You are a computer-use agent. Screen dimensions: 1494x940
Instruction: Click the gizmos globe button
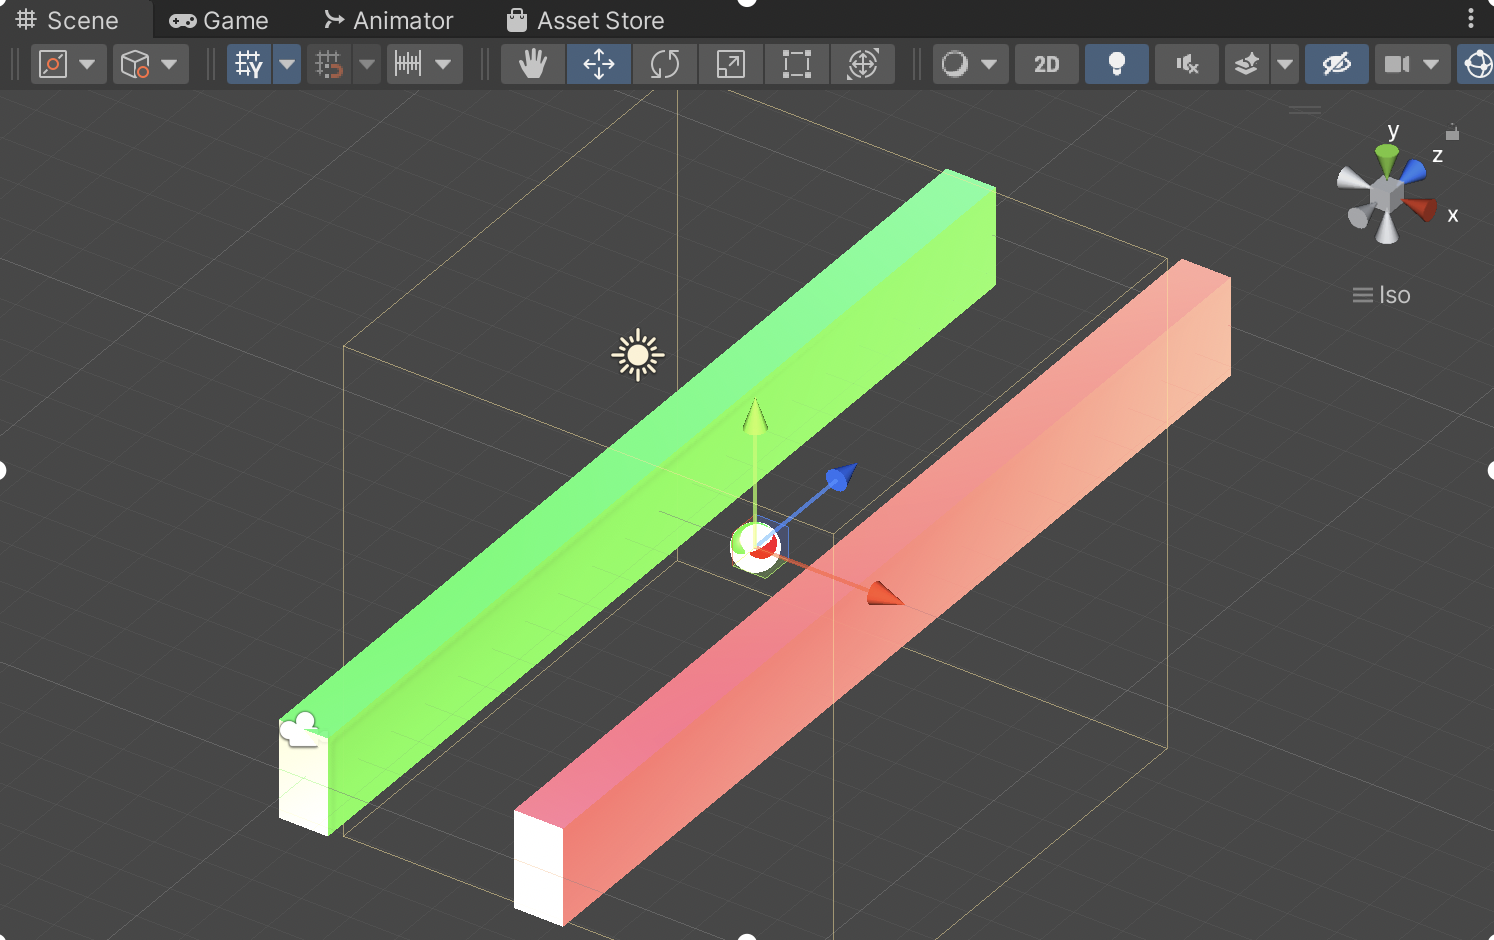[1477, 65]
